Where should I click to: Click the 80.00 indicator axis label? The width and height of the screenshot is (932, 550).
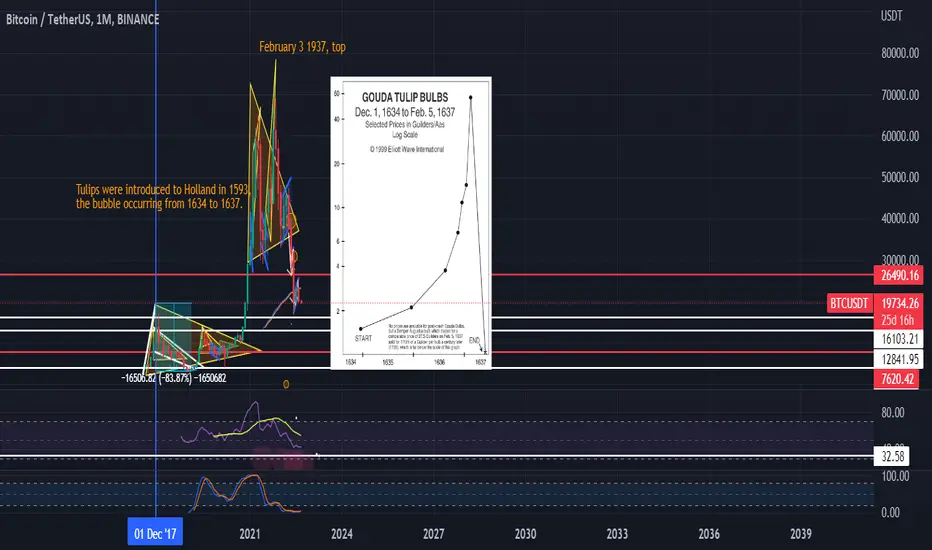coord(893,413)
